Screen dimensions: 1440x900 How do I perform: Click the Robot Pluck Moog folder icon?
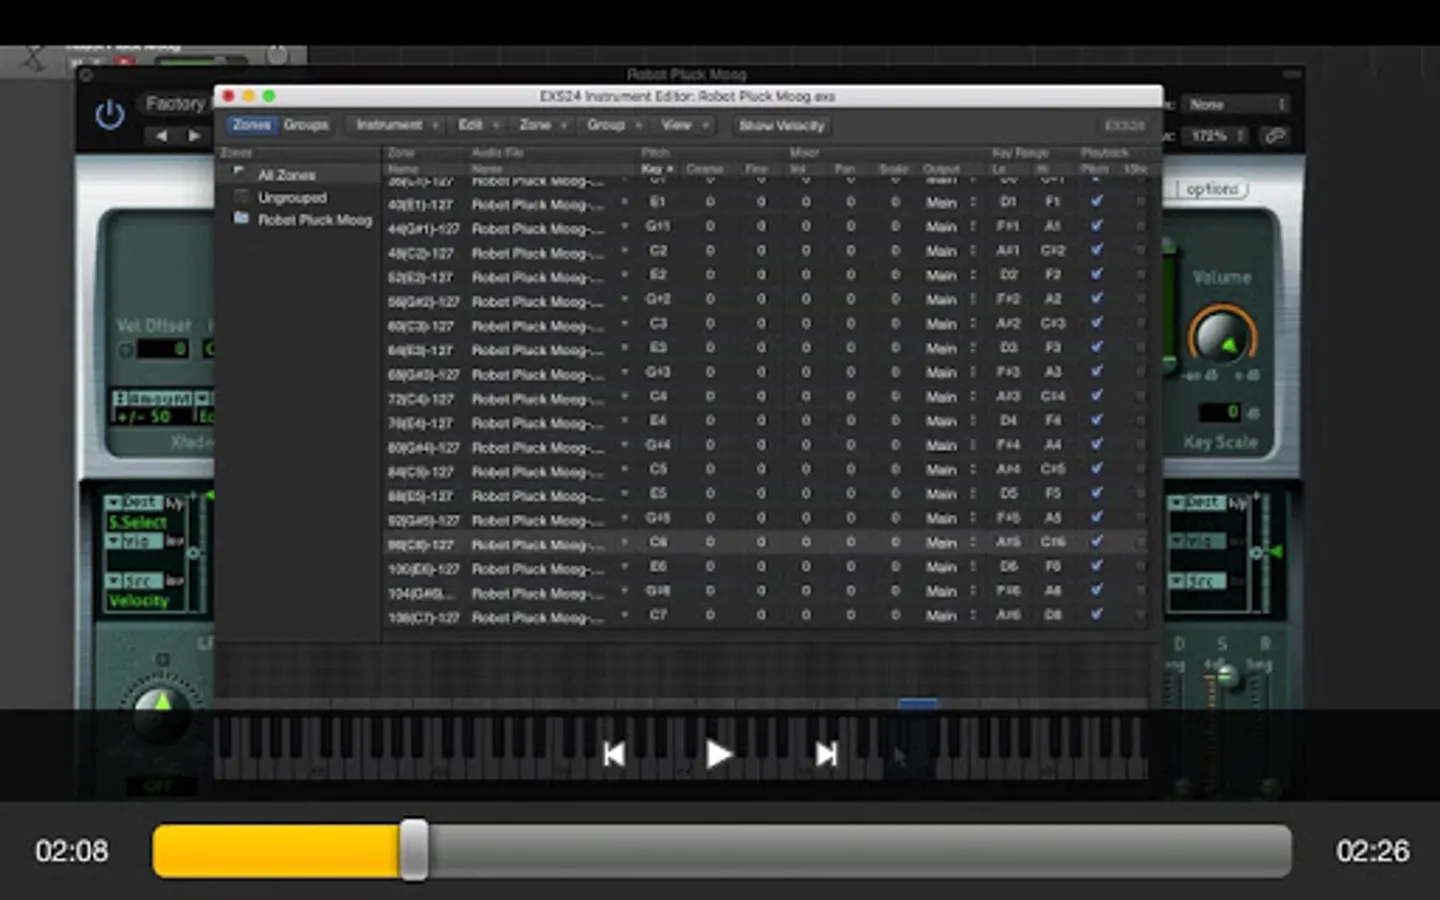pyautogui.click(x=241, y=218)
